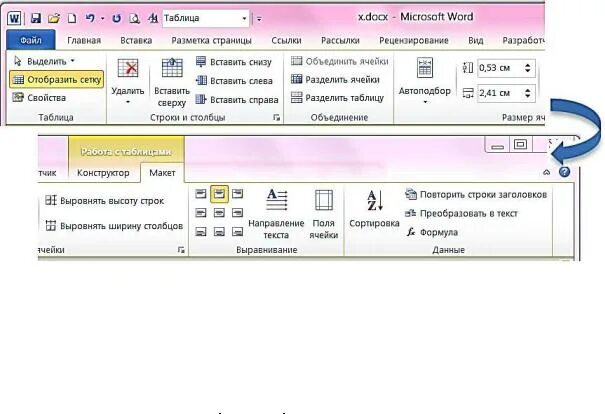Switch to the Главная tab
Viewport: 605px width, 414px height.
tap(84, 40)
